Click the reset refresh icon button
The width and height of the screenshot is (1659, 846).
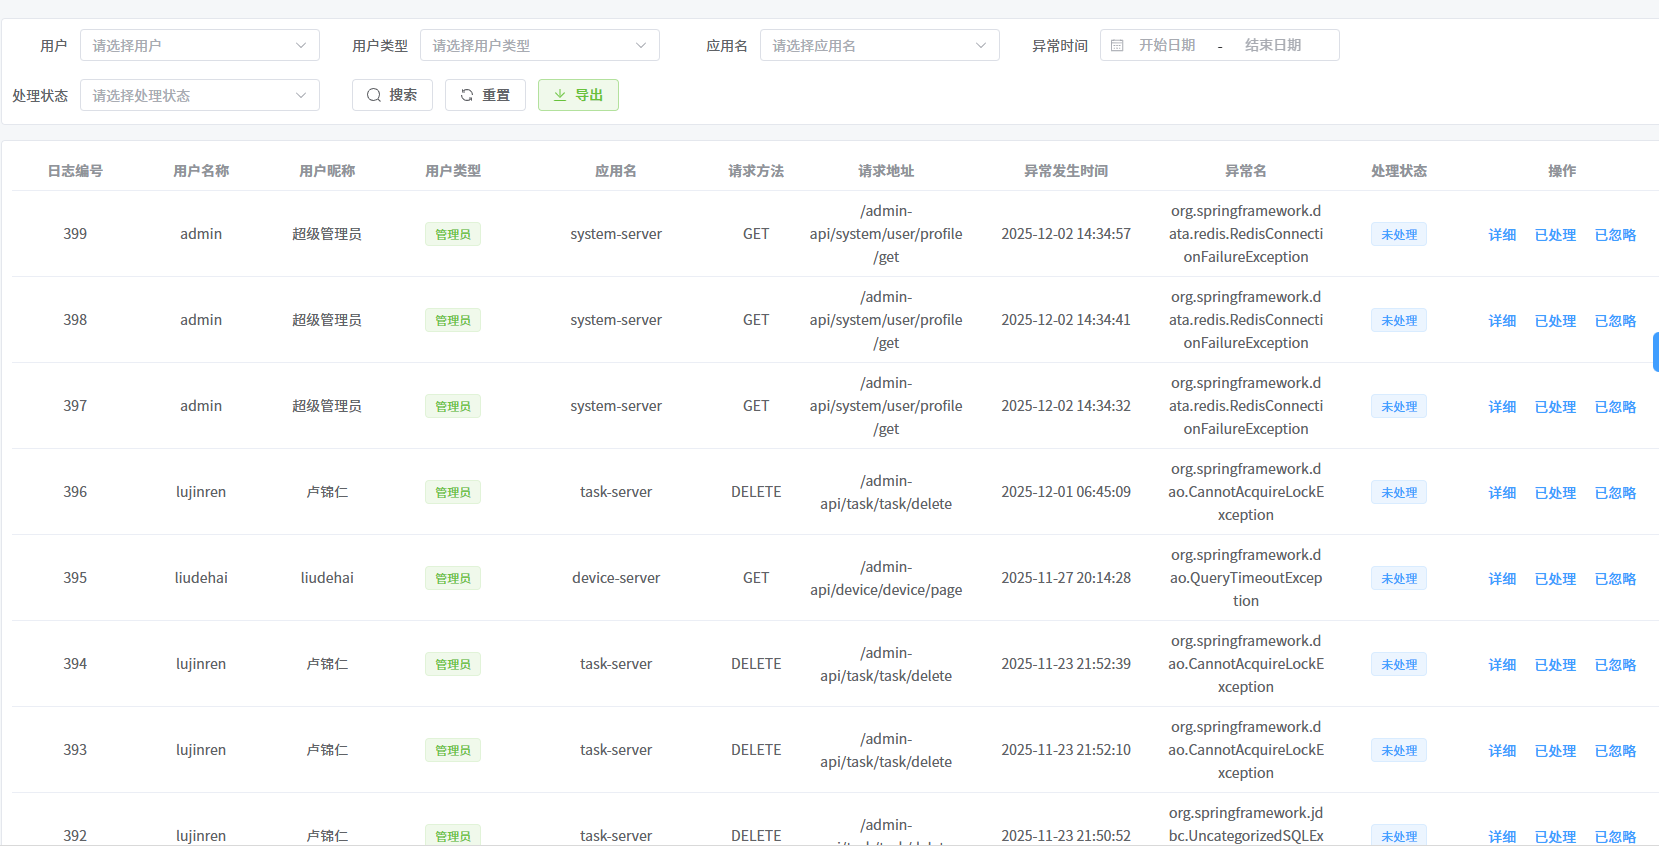(485, 95)
